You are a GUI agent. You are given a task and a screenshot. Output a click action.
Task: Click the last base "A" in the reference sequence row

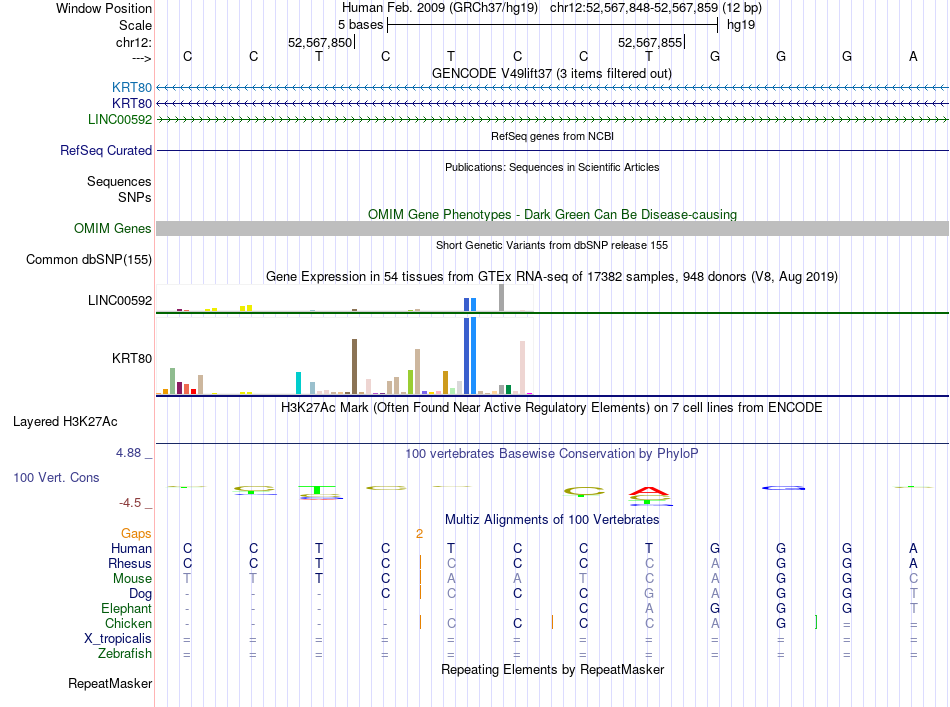tap(913, 56)
